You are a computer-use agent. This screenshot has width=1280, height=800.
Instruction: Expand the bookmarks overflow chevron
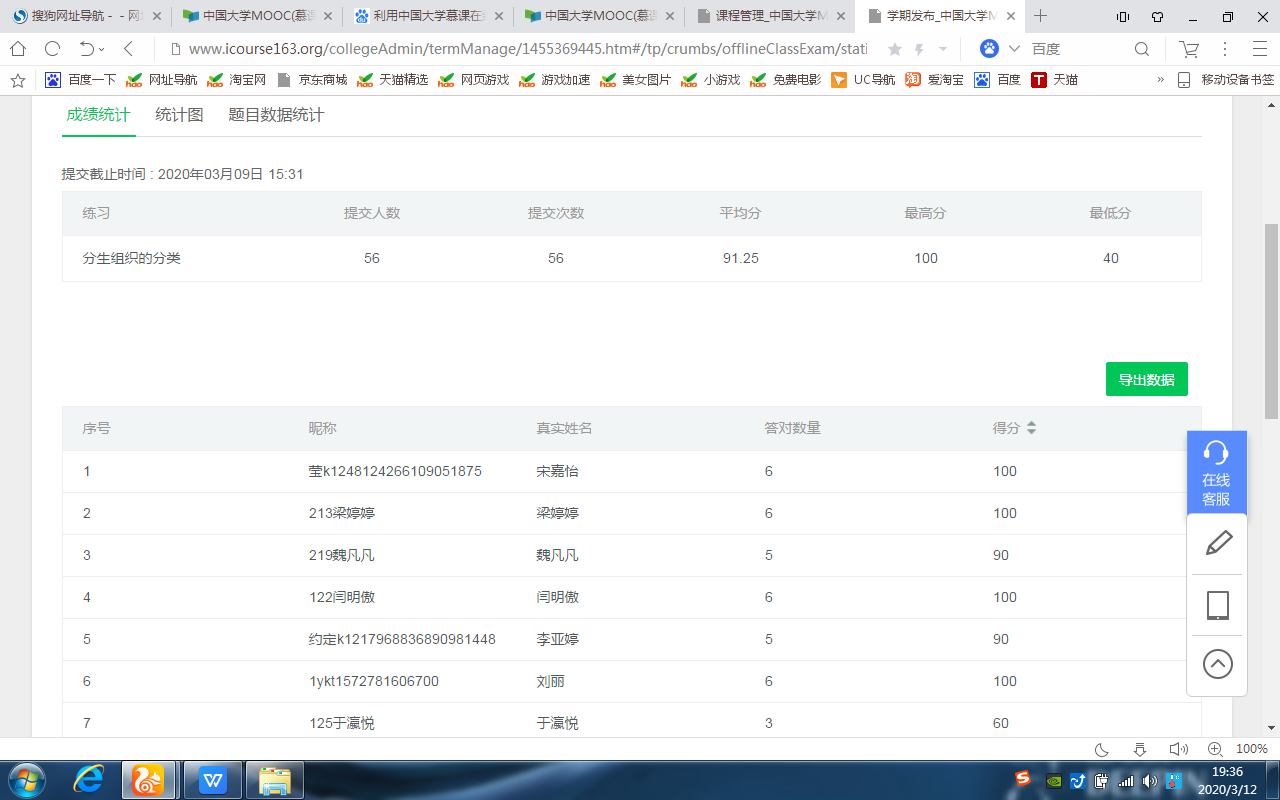(x=1160, y=80)
